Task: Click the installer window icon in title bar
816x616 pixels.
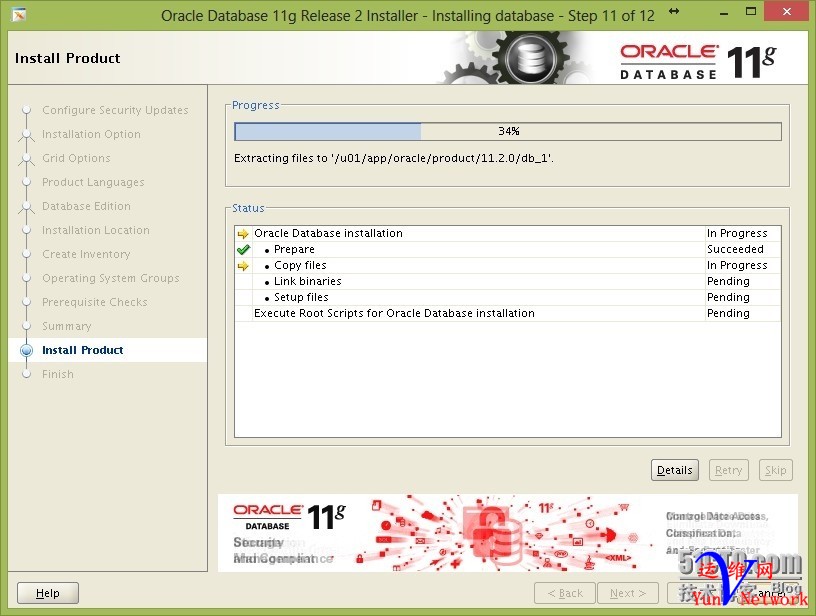Action: 19,15
